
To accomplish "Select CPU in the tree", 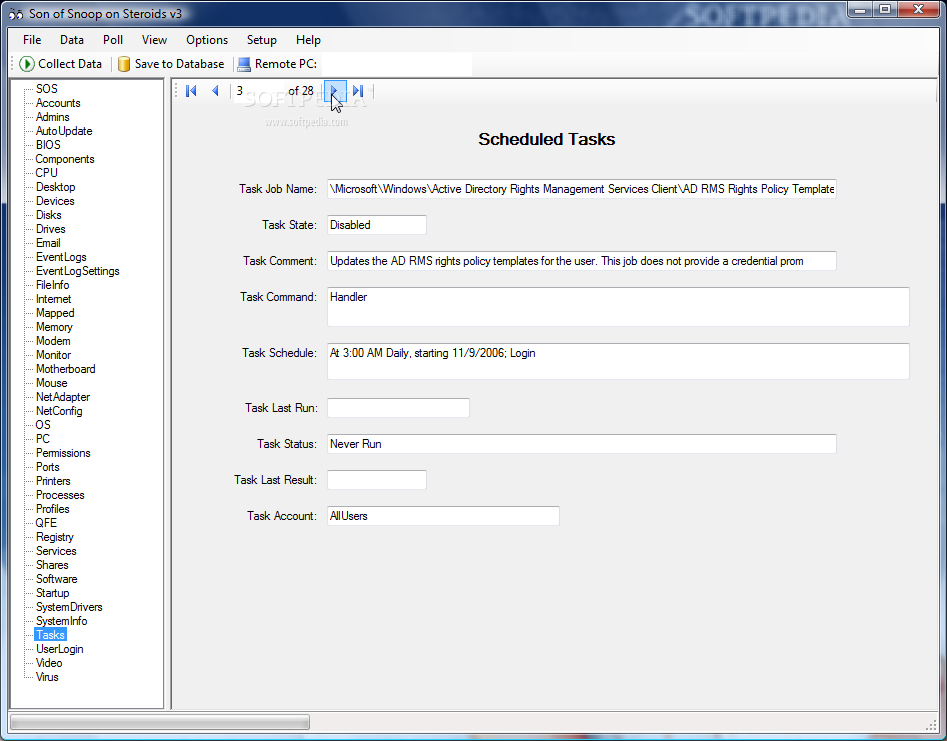I will 47,173.
